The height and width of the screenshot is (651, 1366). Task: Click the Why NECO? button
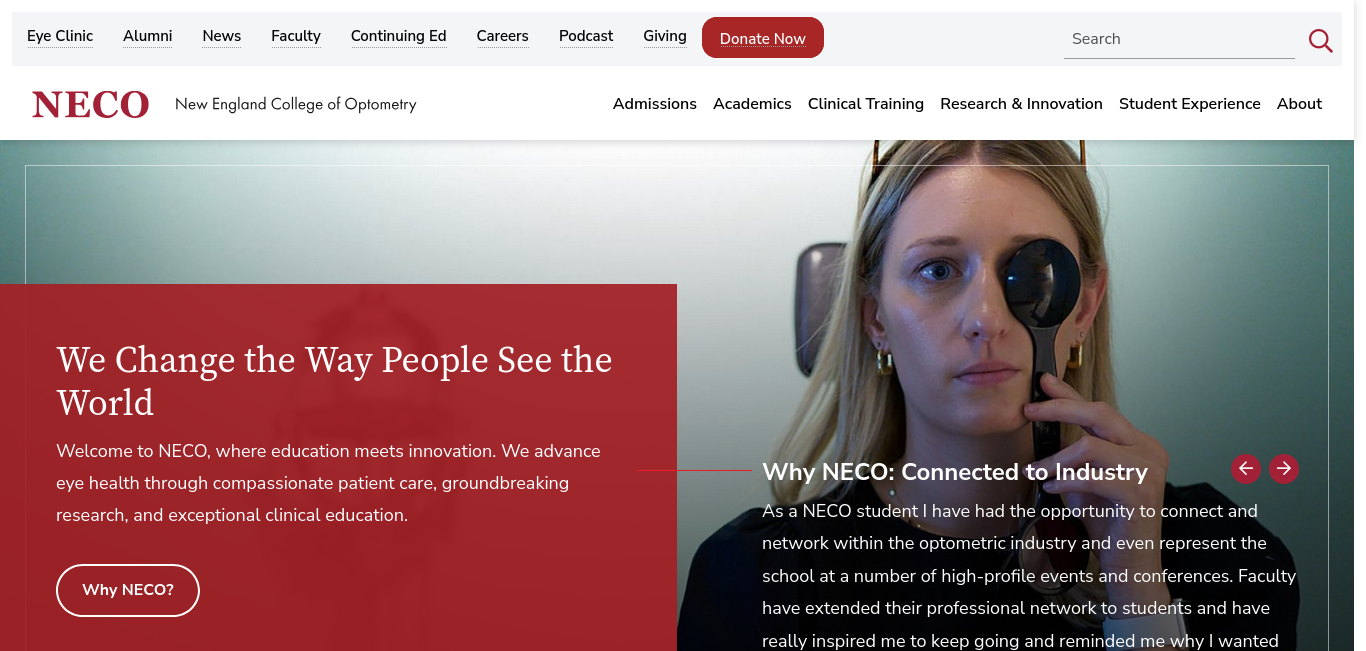tap(128, 590)
